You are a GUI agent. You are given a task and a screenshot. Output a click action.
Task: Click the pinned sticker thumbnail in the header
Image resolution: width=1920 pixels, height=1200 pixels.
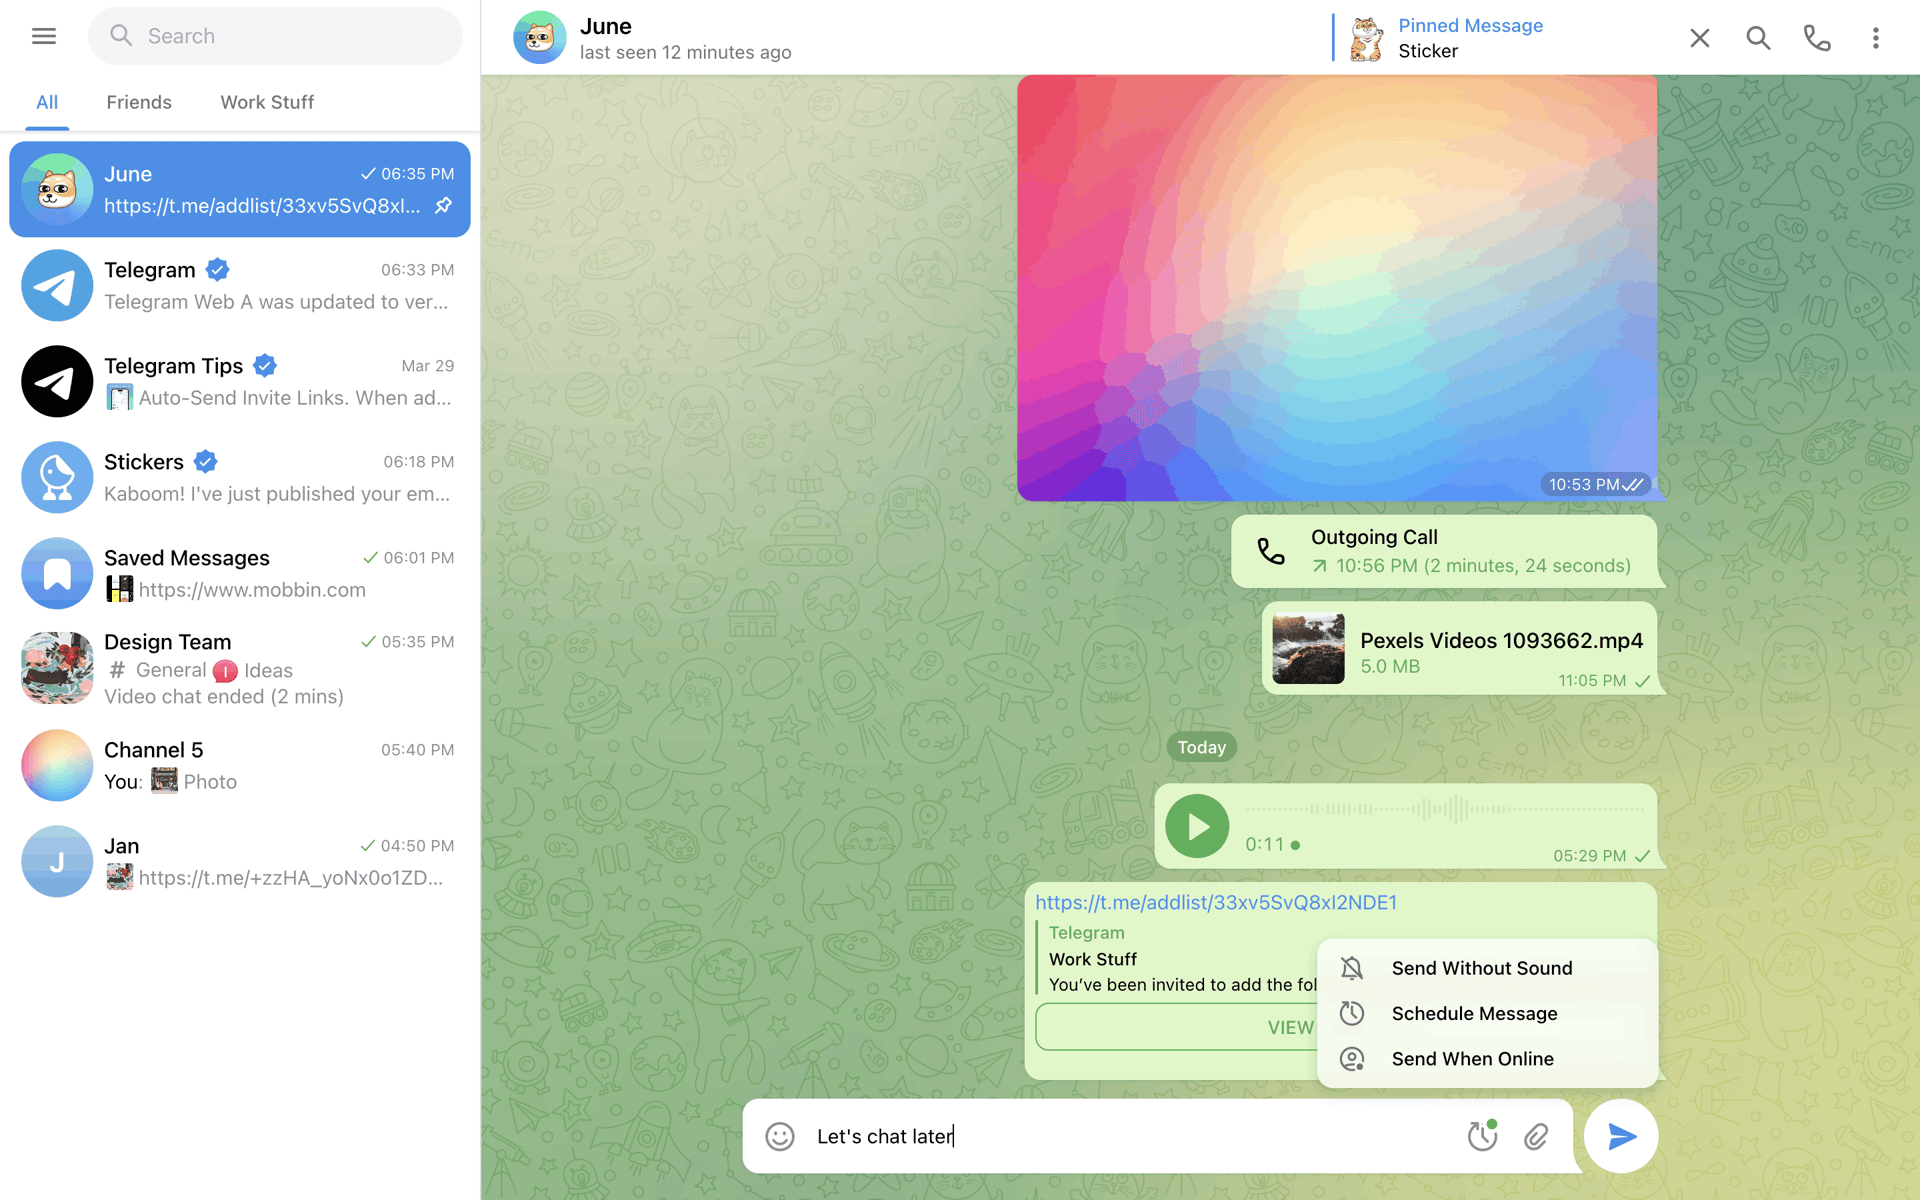point(1366,38)
